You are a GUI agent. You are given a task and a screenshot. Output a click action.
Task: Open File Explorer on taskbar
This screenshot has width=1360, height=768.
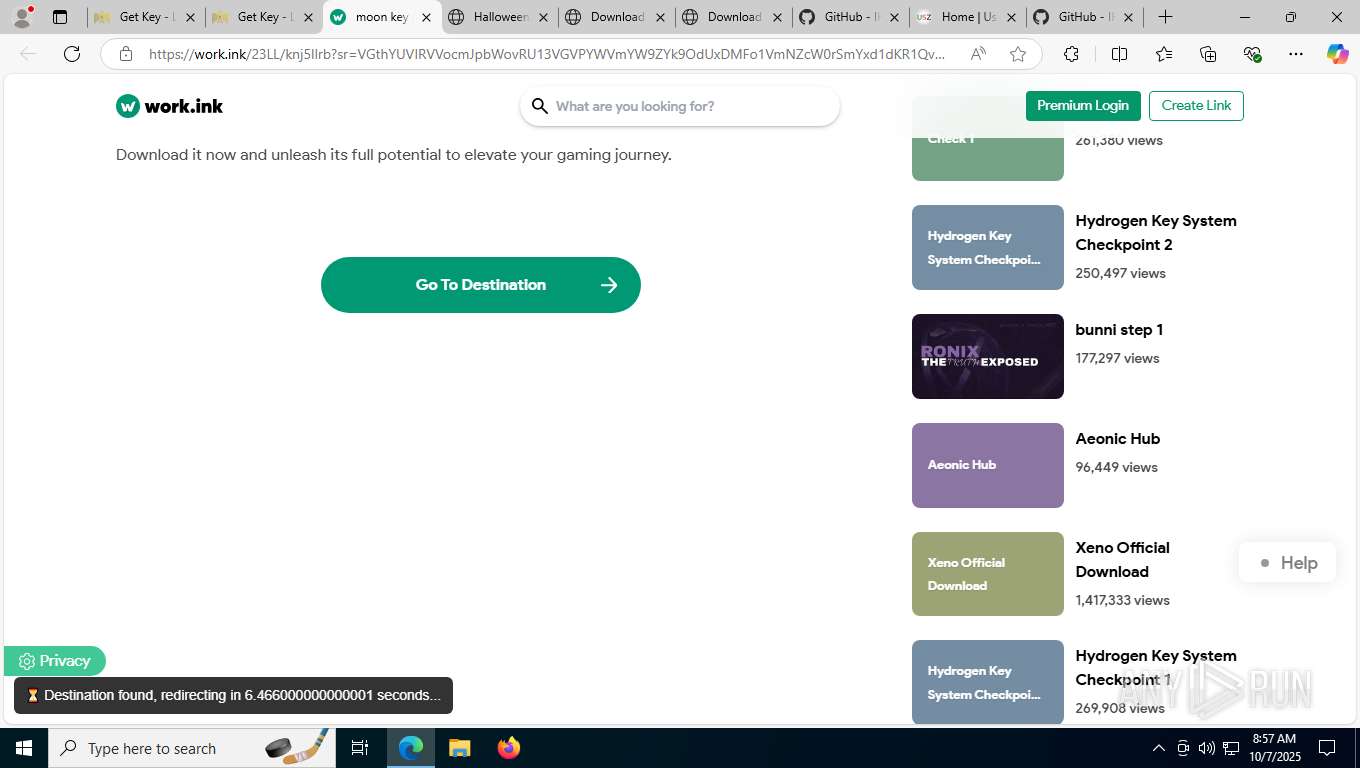click(459, 748)
